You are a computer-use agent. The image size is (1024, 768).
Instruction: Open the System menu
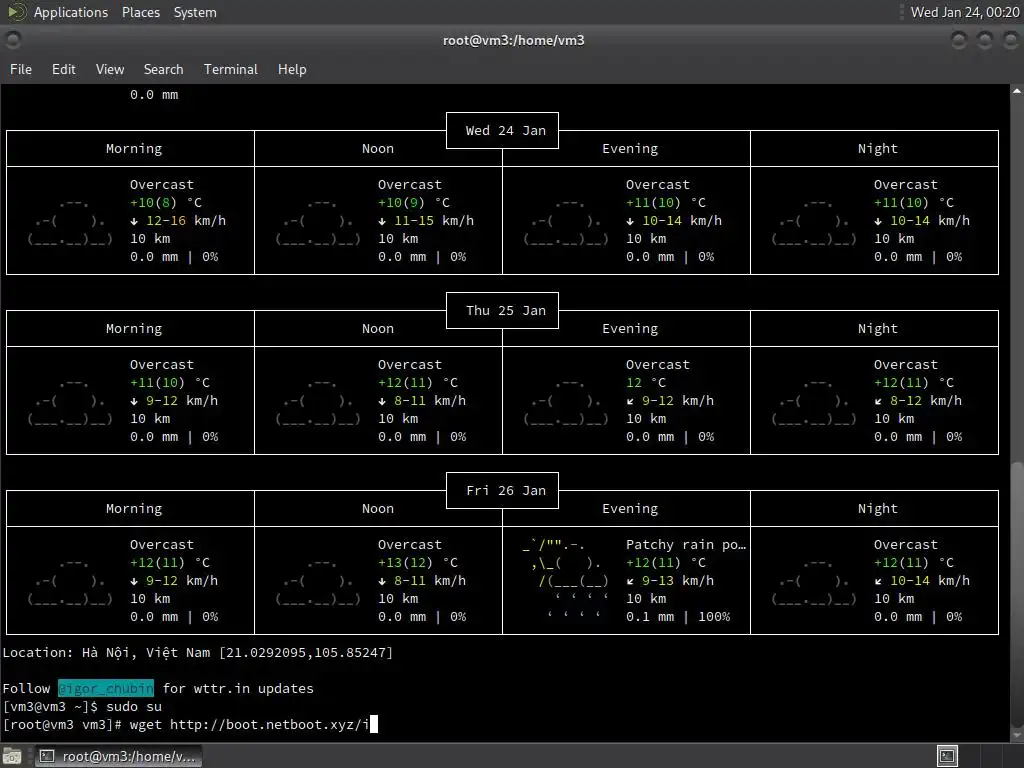pyautogui.click(x=195, y=12)
